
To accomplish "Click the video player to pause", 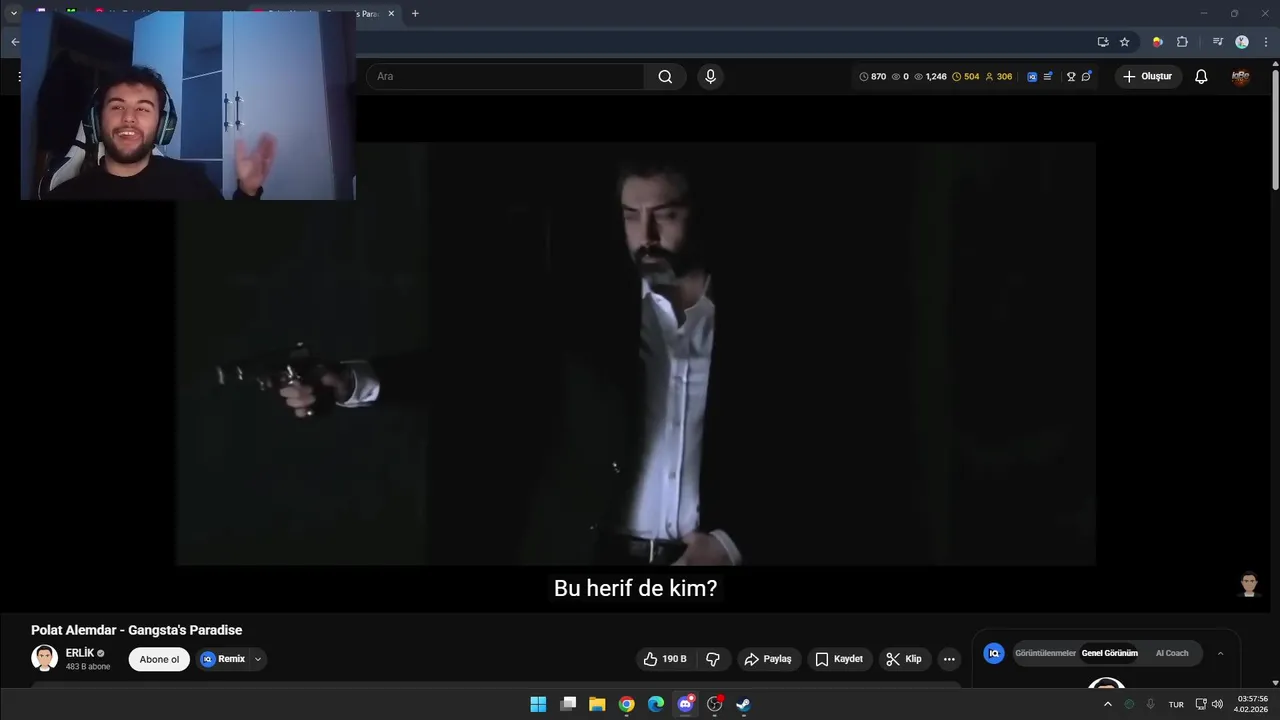I will [x=636, y=353].
